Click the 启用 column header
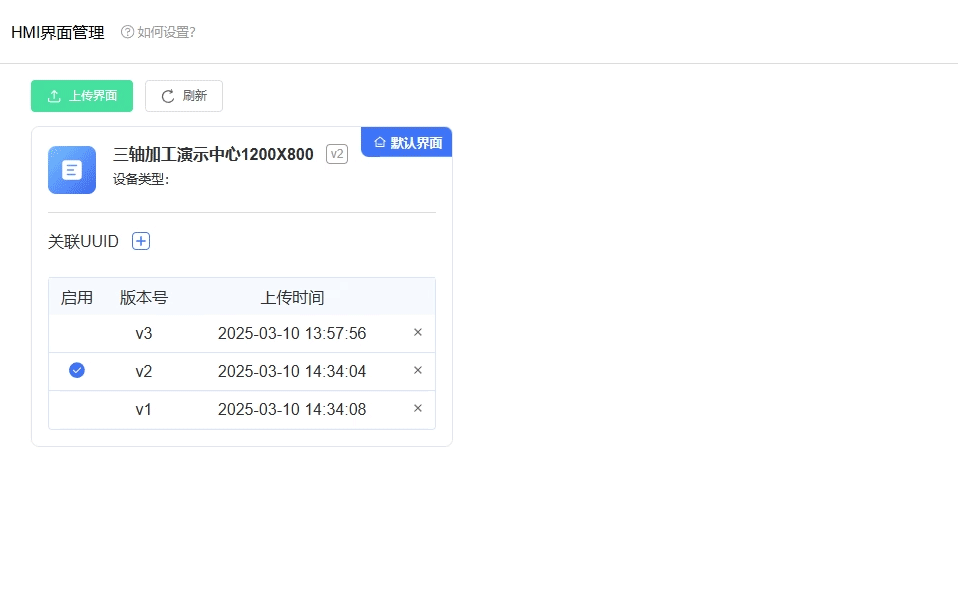Screen dimensions: 958x600 pos(77,297)
